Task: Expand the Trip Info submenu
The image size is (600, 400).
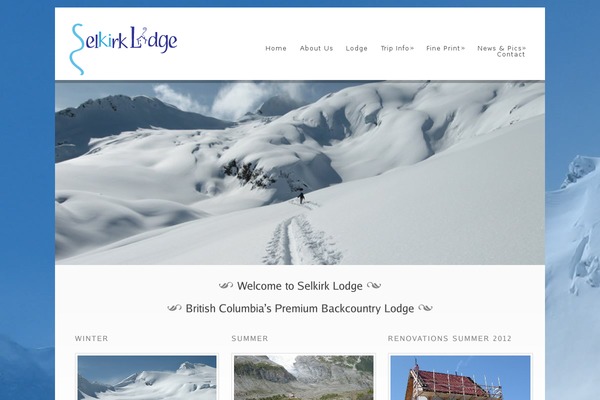Action: point(397,48)
